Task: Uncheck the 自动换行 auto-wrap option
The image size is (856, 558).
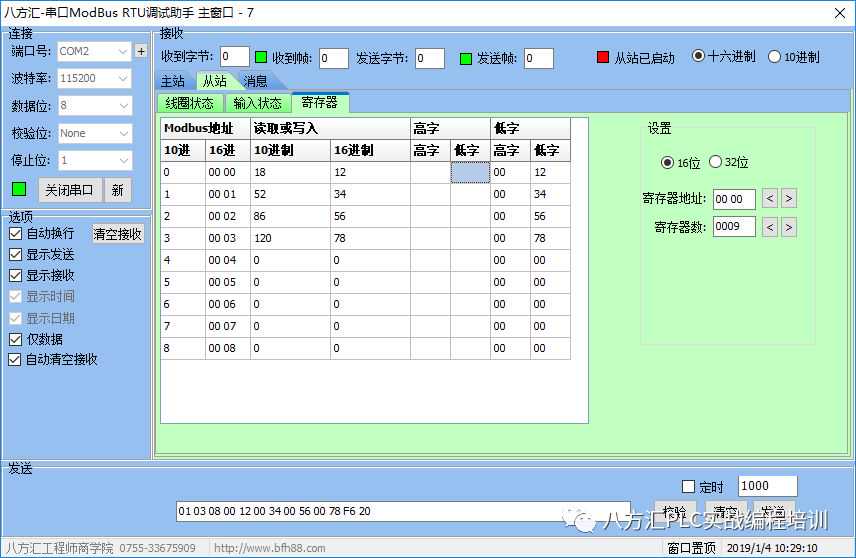Action: pyautogui.click(x=16, y=233)
